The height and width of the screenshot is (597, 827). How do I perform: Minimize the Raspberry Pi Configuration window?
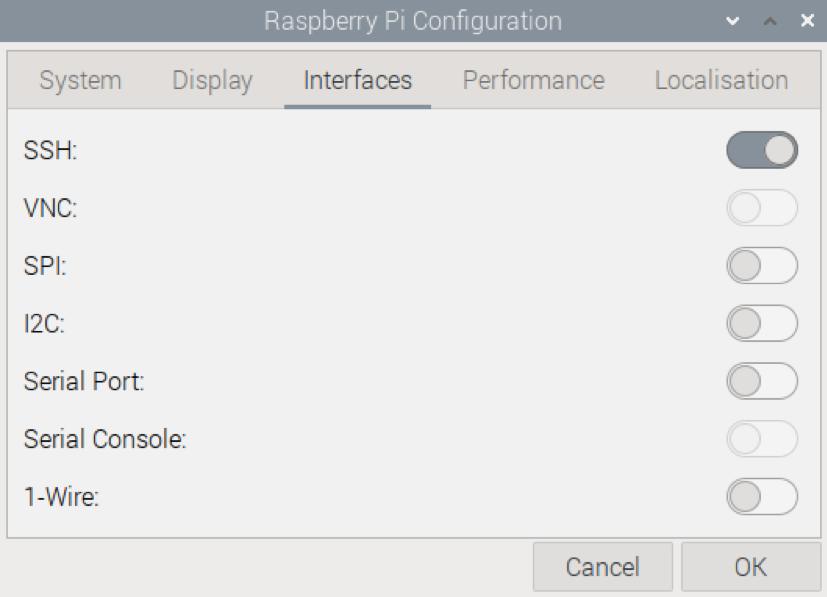733,21
